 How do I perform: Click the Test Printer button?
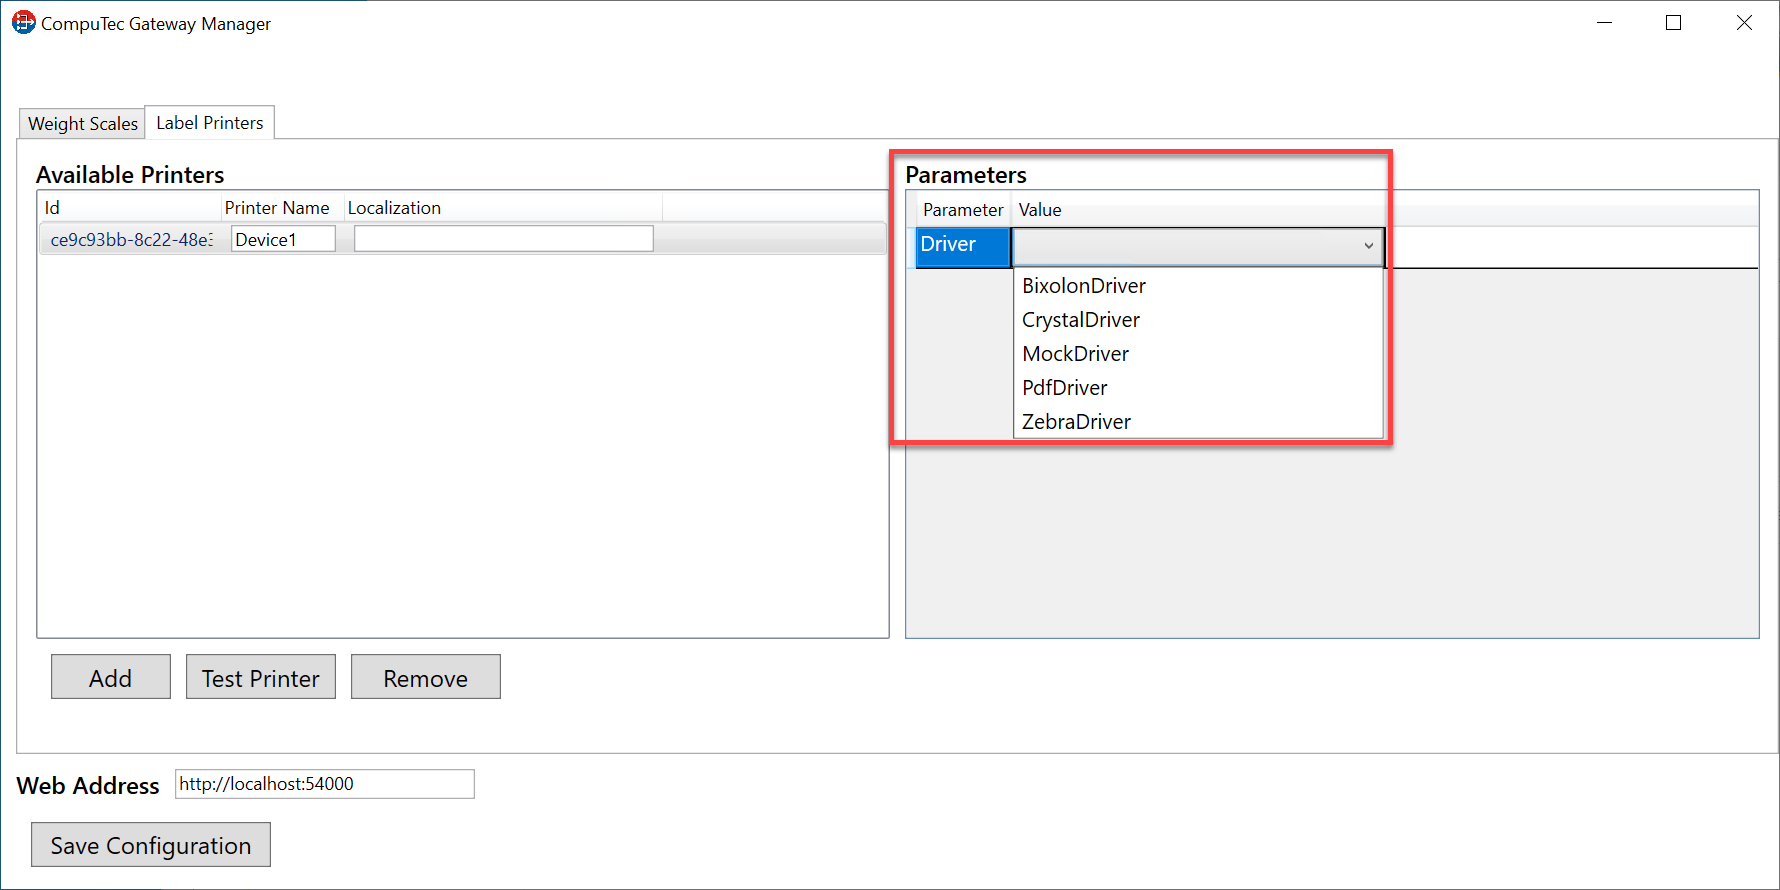point(260,677)
